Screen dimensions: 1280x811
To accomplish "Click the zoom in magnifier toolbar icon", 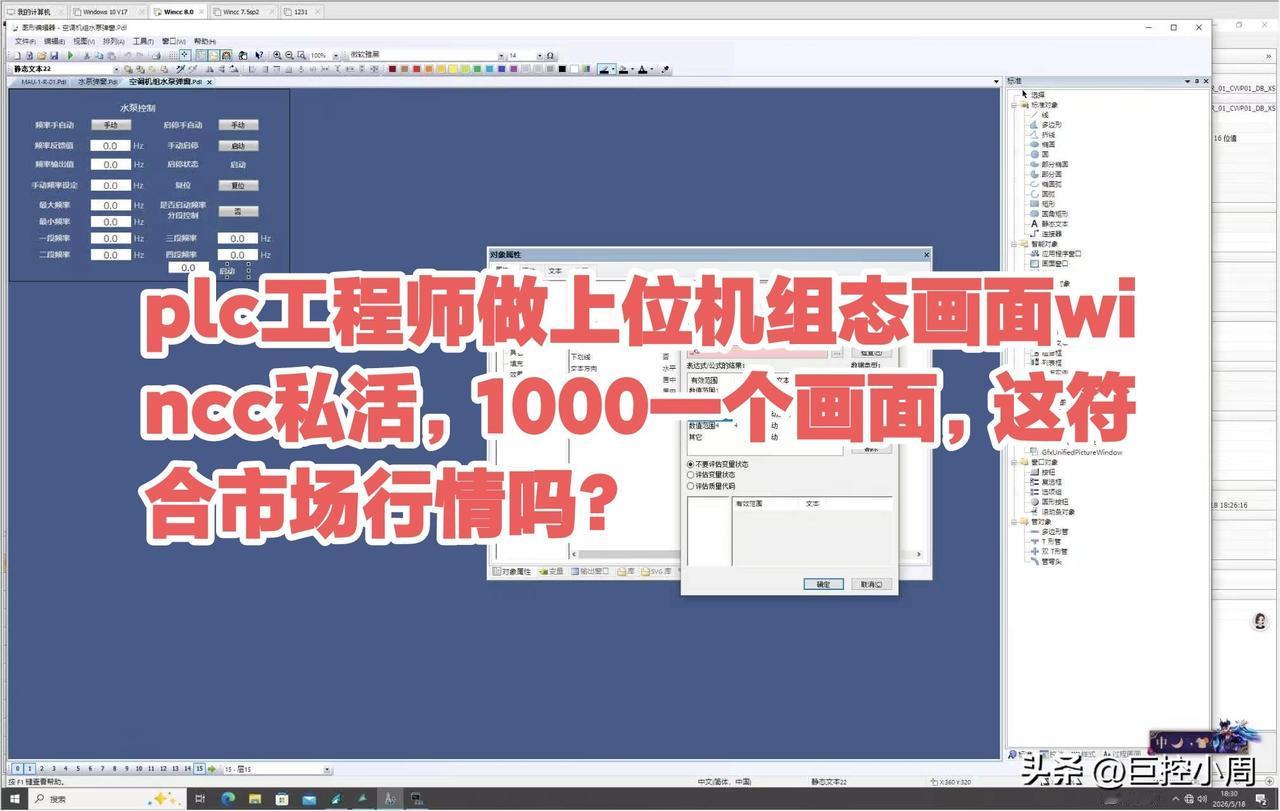I will point(277,56).
